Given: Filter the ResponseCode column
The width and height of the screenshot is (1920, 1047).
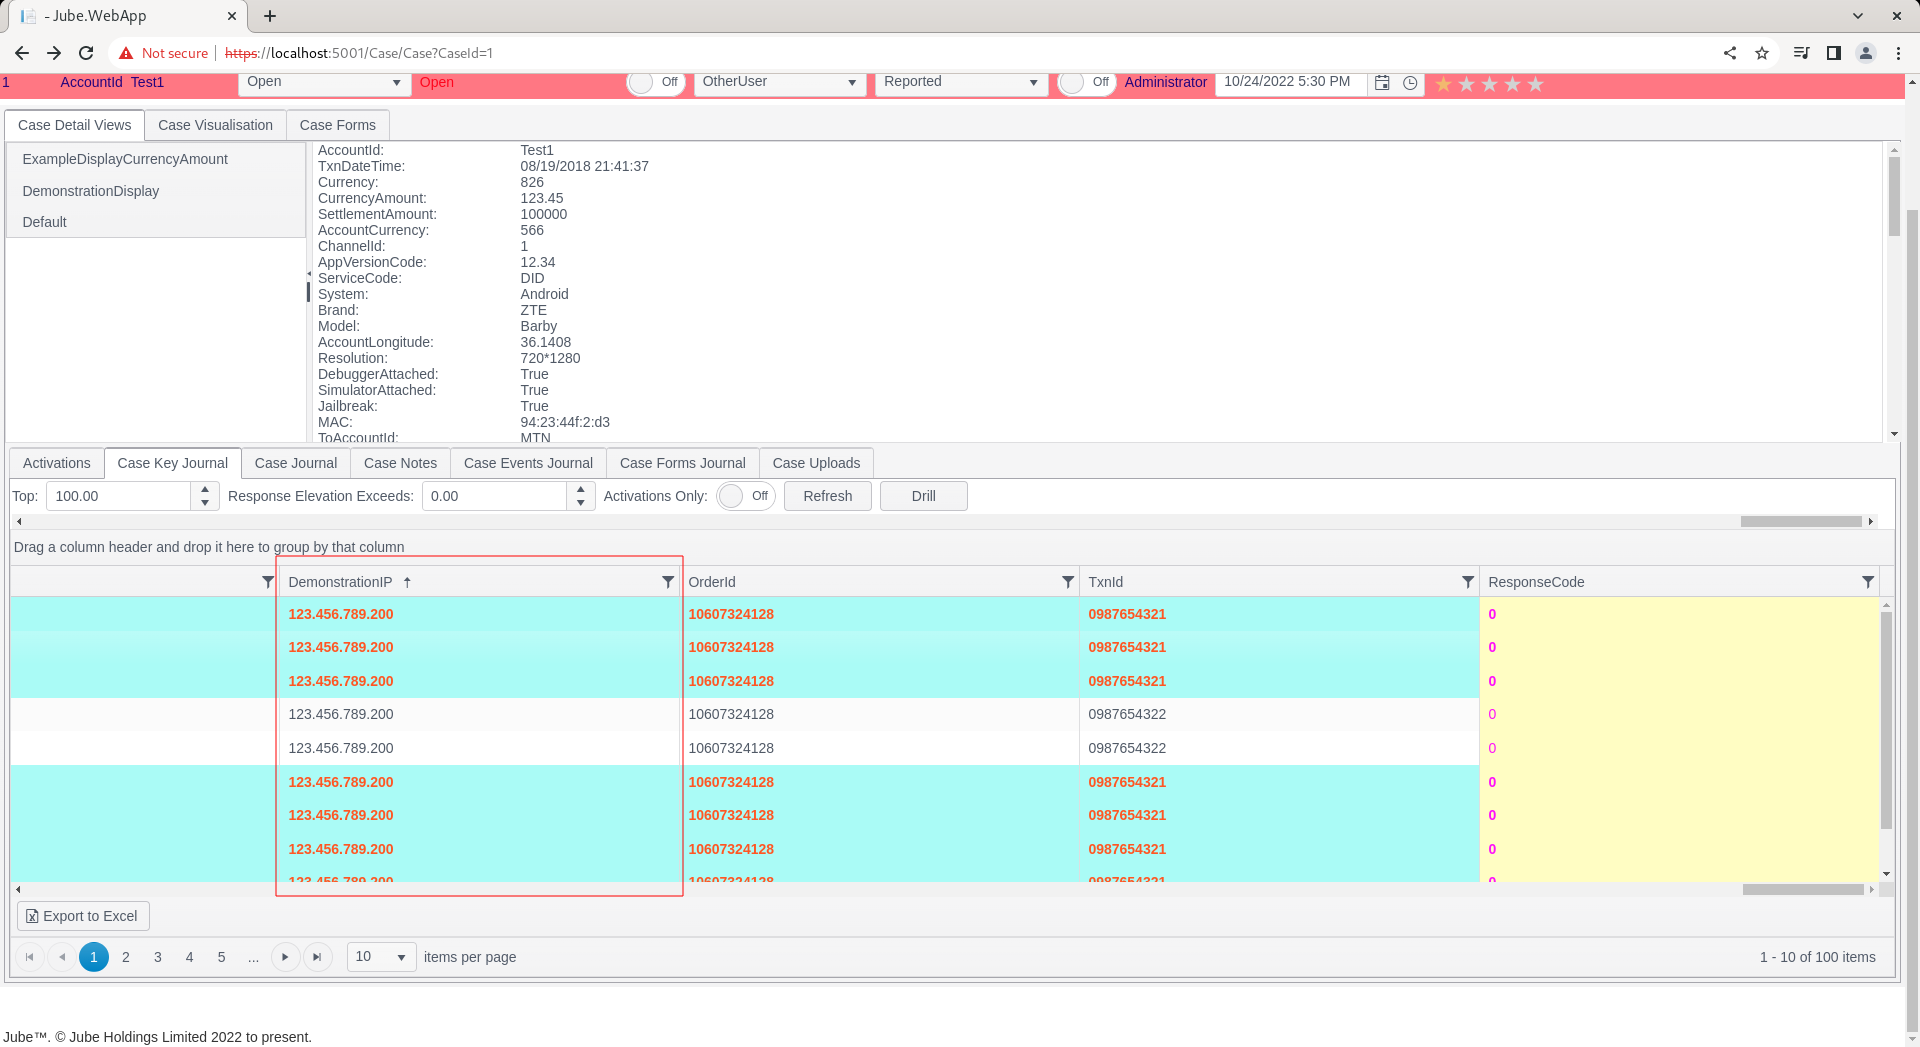Looking at the screenshot, I should click(x=1868, y=582).
